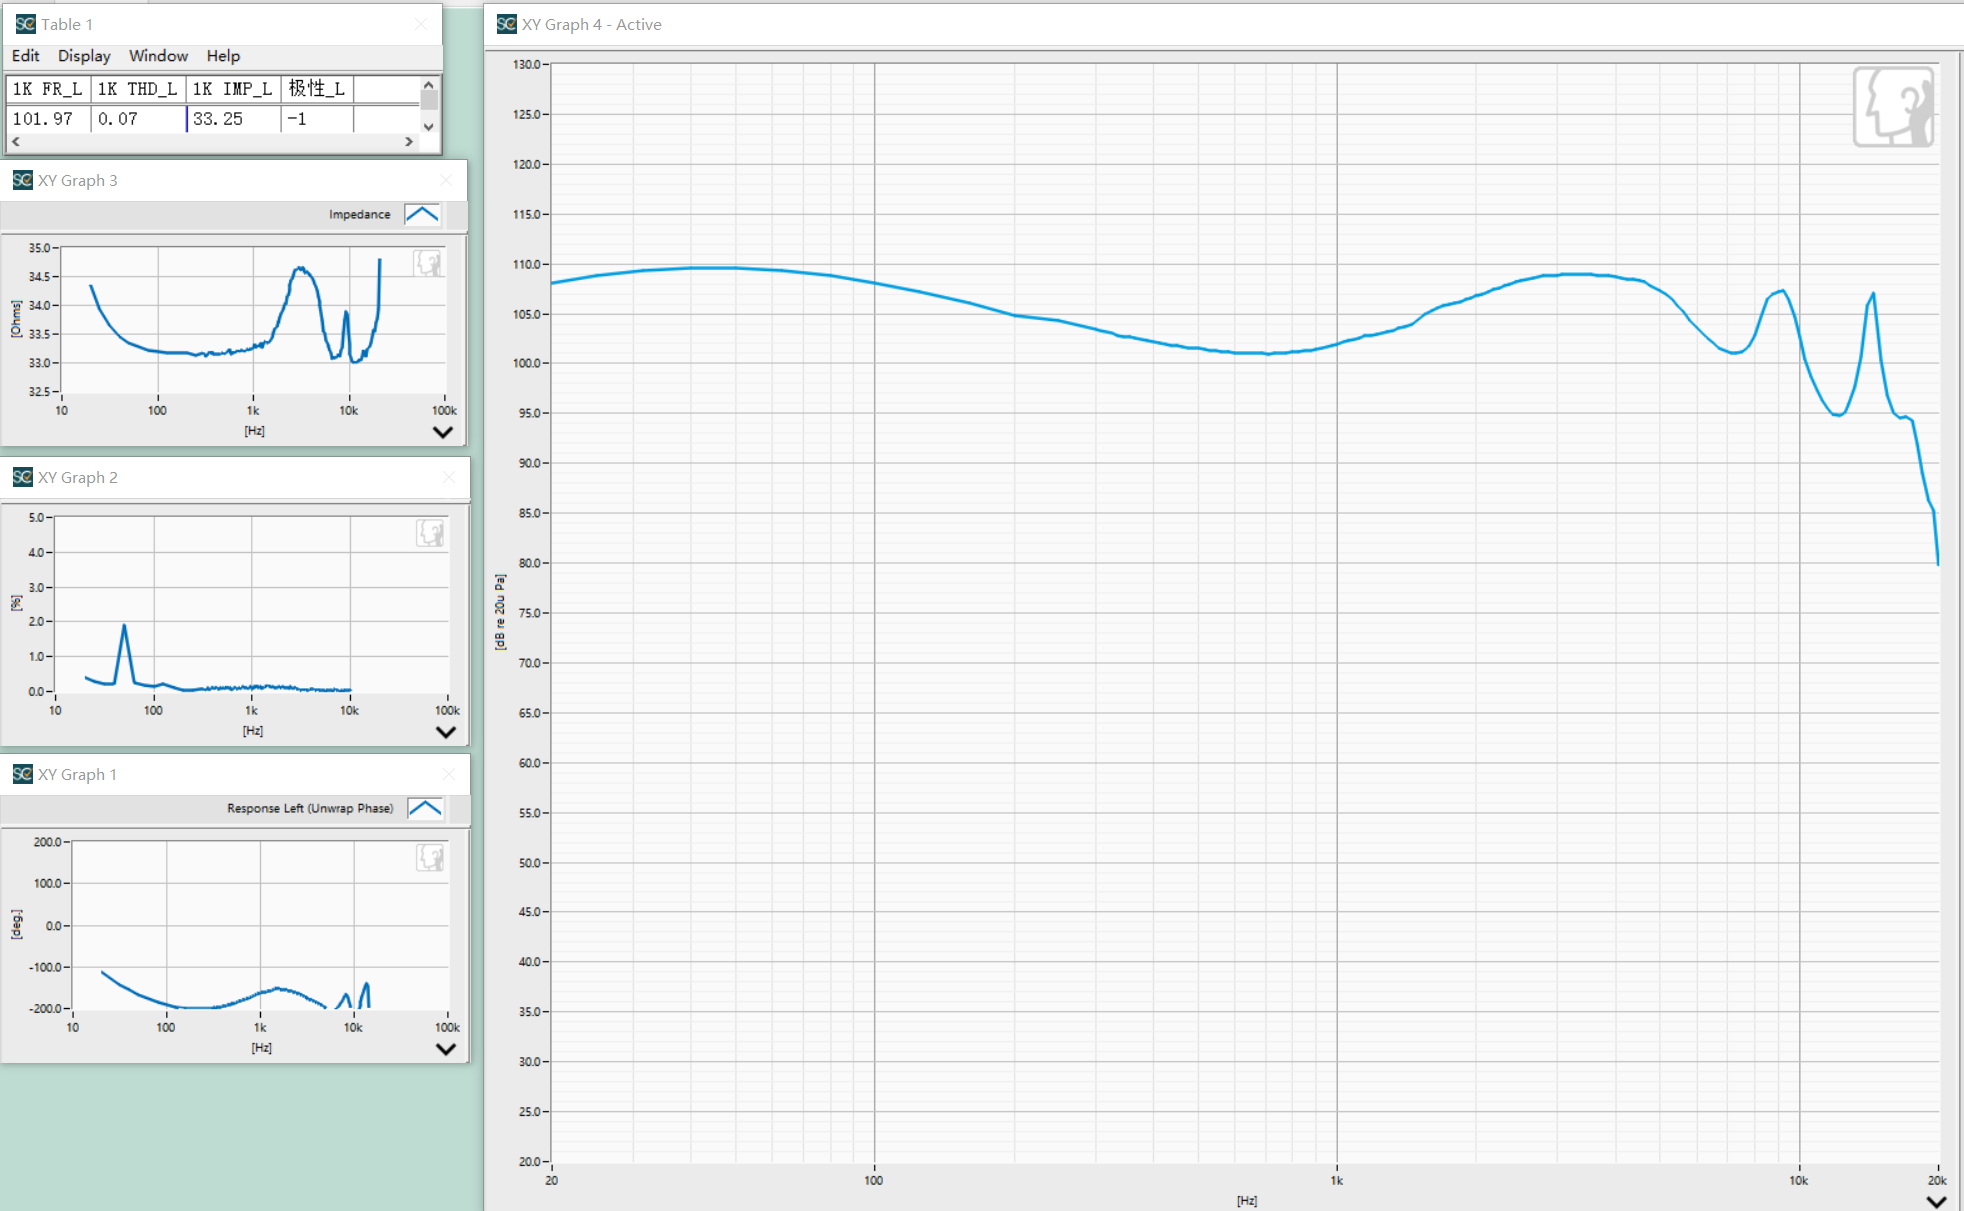Expand the XY Graph 4 bottom chevron
1964x1211 pixels.
click(1936, 1201)
